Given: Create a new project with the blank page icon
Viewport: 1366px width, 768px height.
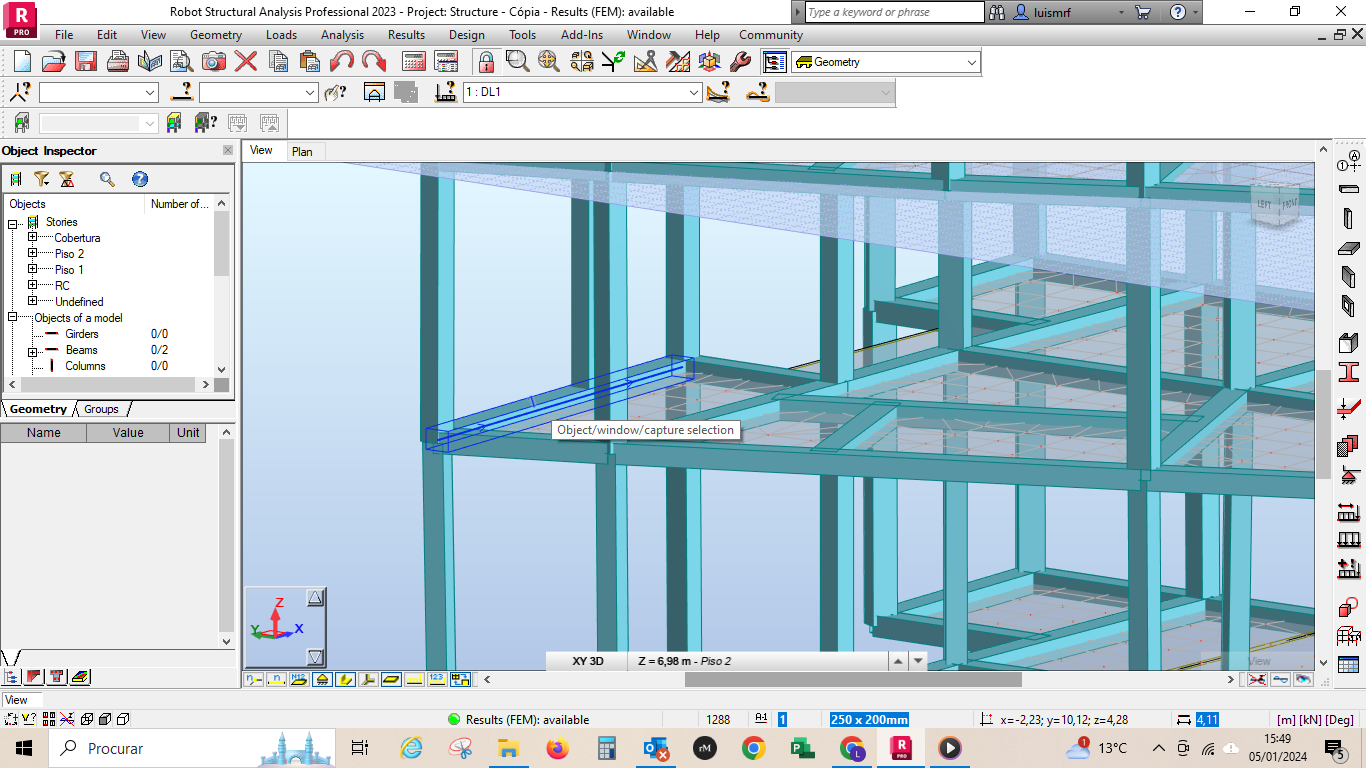Looking at the screenshot, I should pyautogui.click(x=23, y=61).
